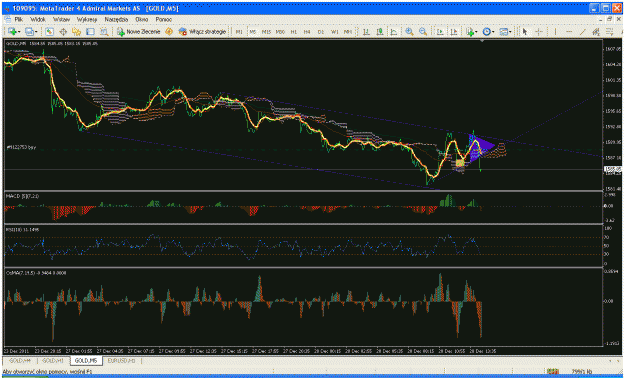Open the Wykresy menu
Screen dimensions: 625x378
[87, 19]
